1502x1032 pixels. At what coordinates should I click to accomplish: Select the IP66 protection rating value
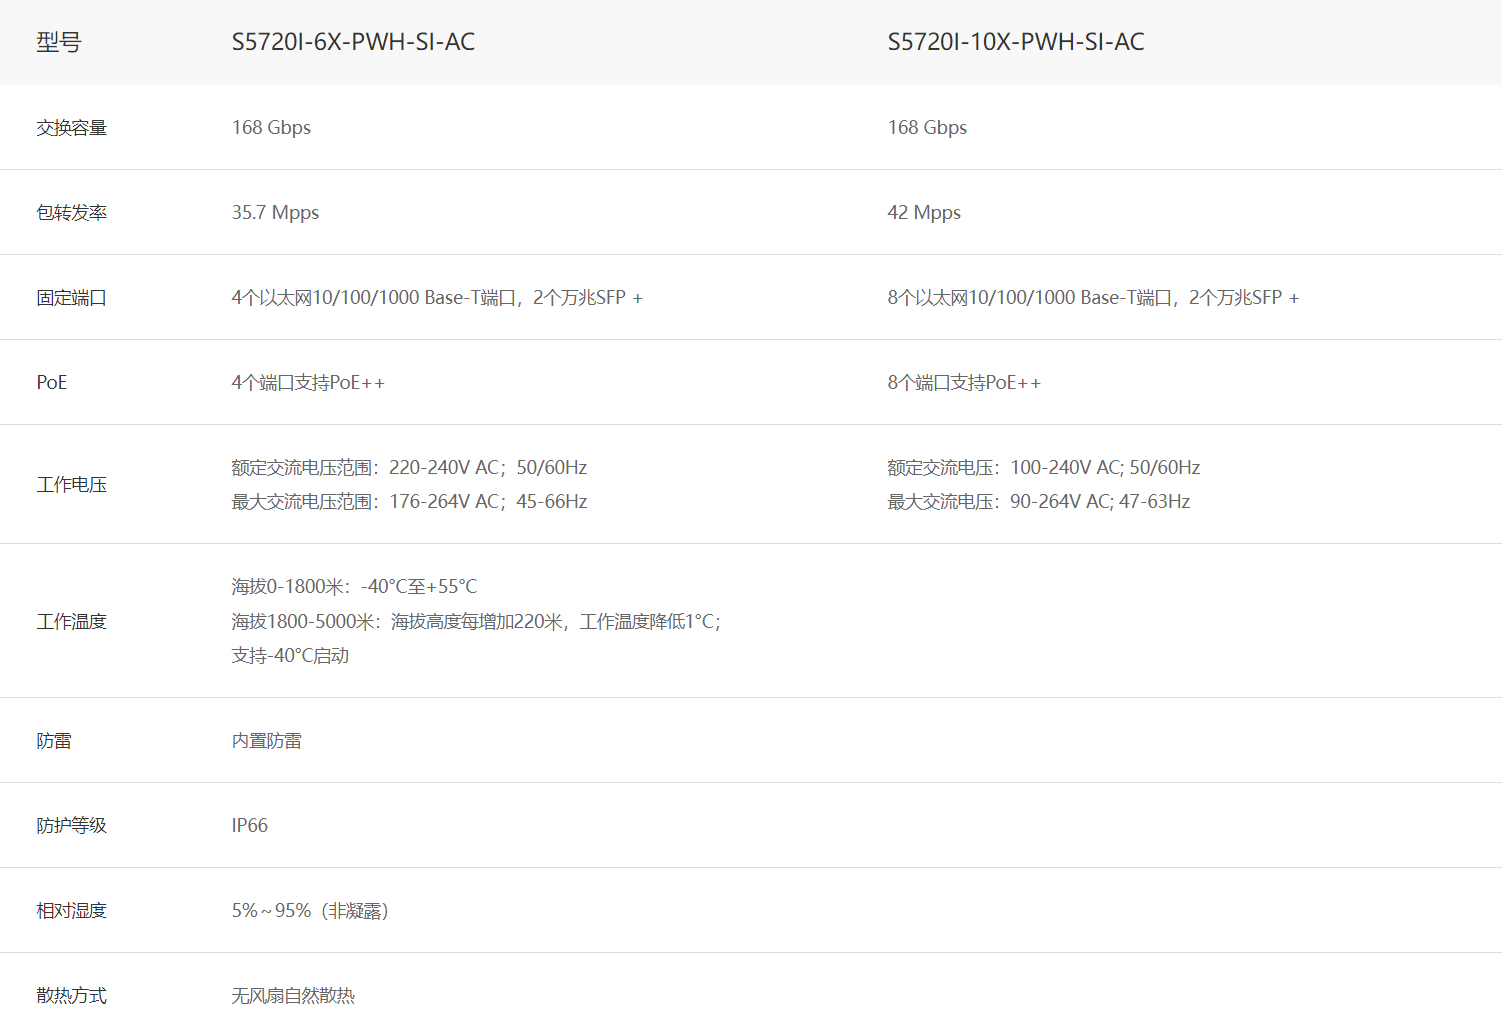[249, 826]
